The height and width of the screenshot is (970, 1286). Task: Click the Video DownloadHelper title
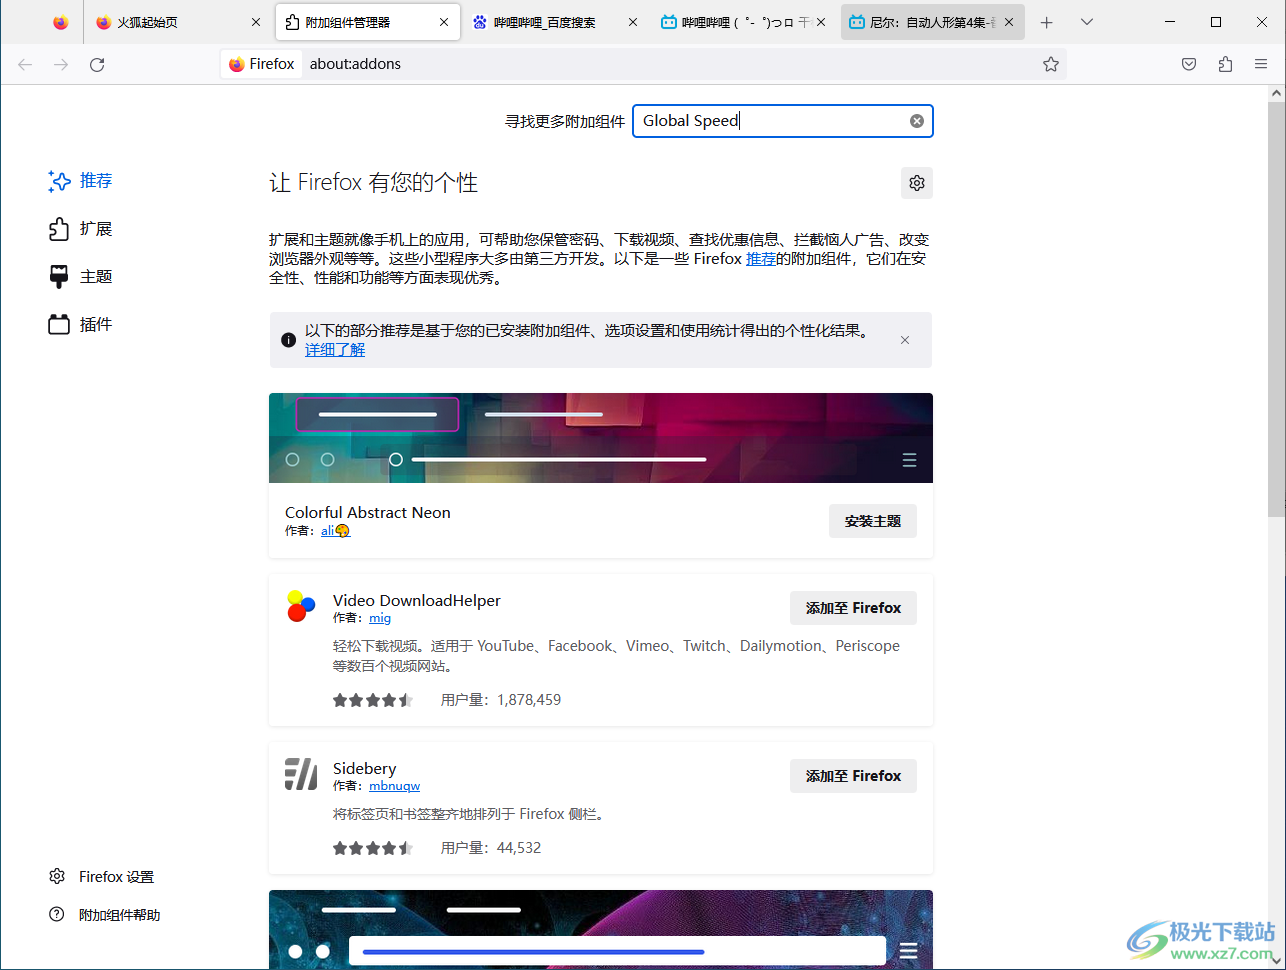417,600
